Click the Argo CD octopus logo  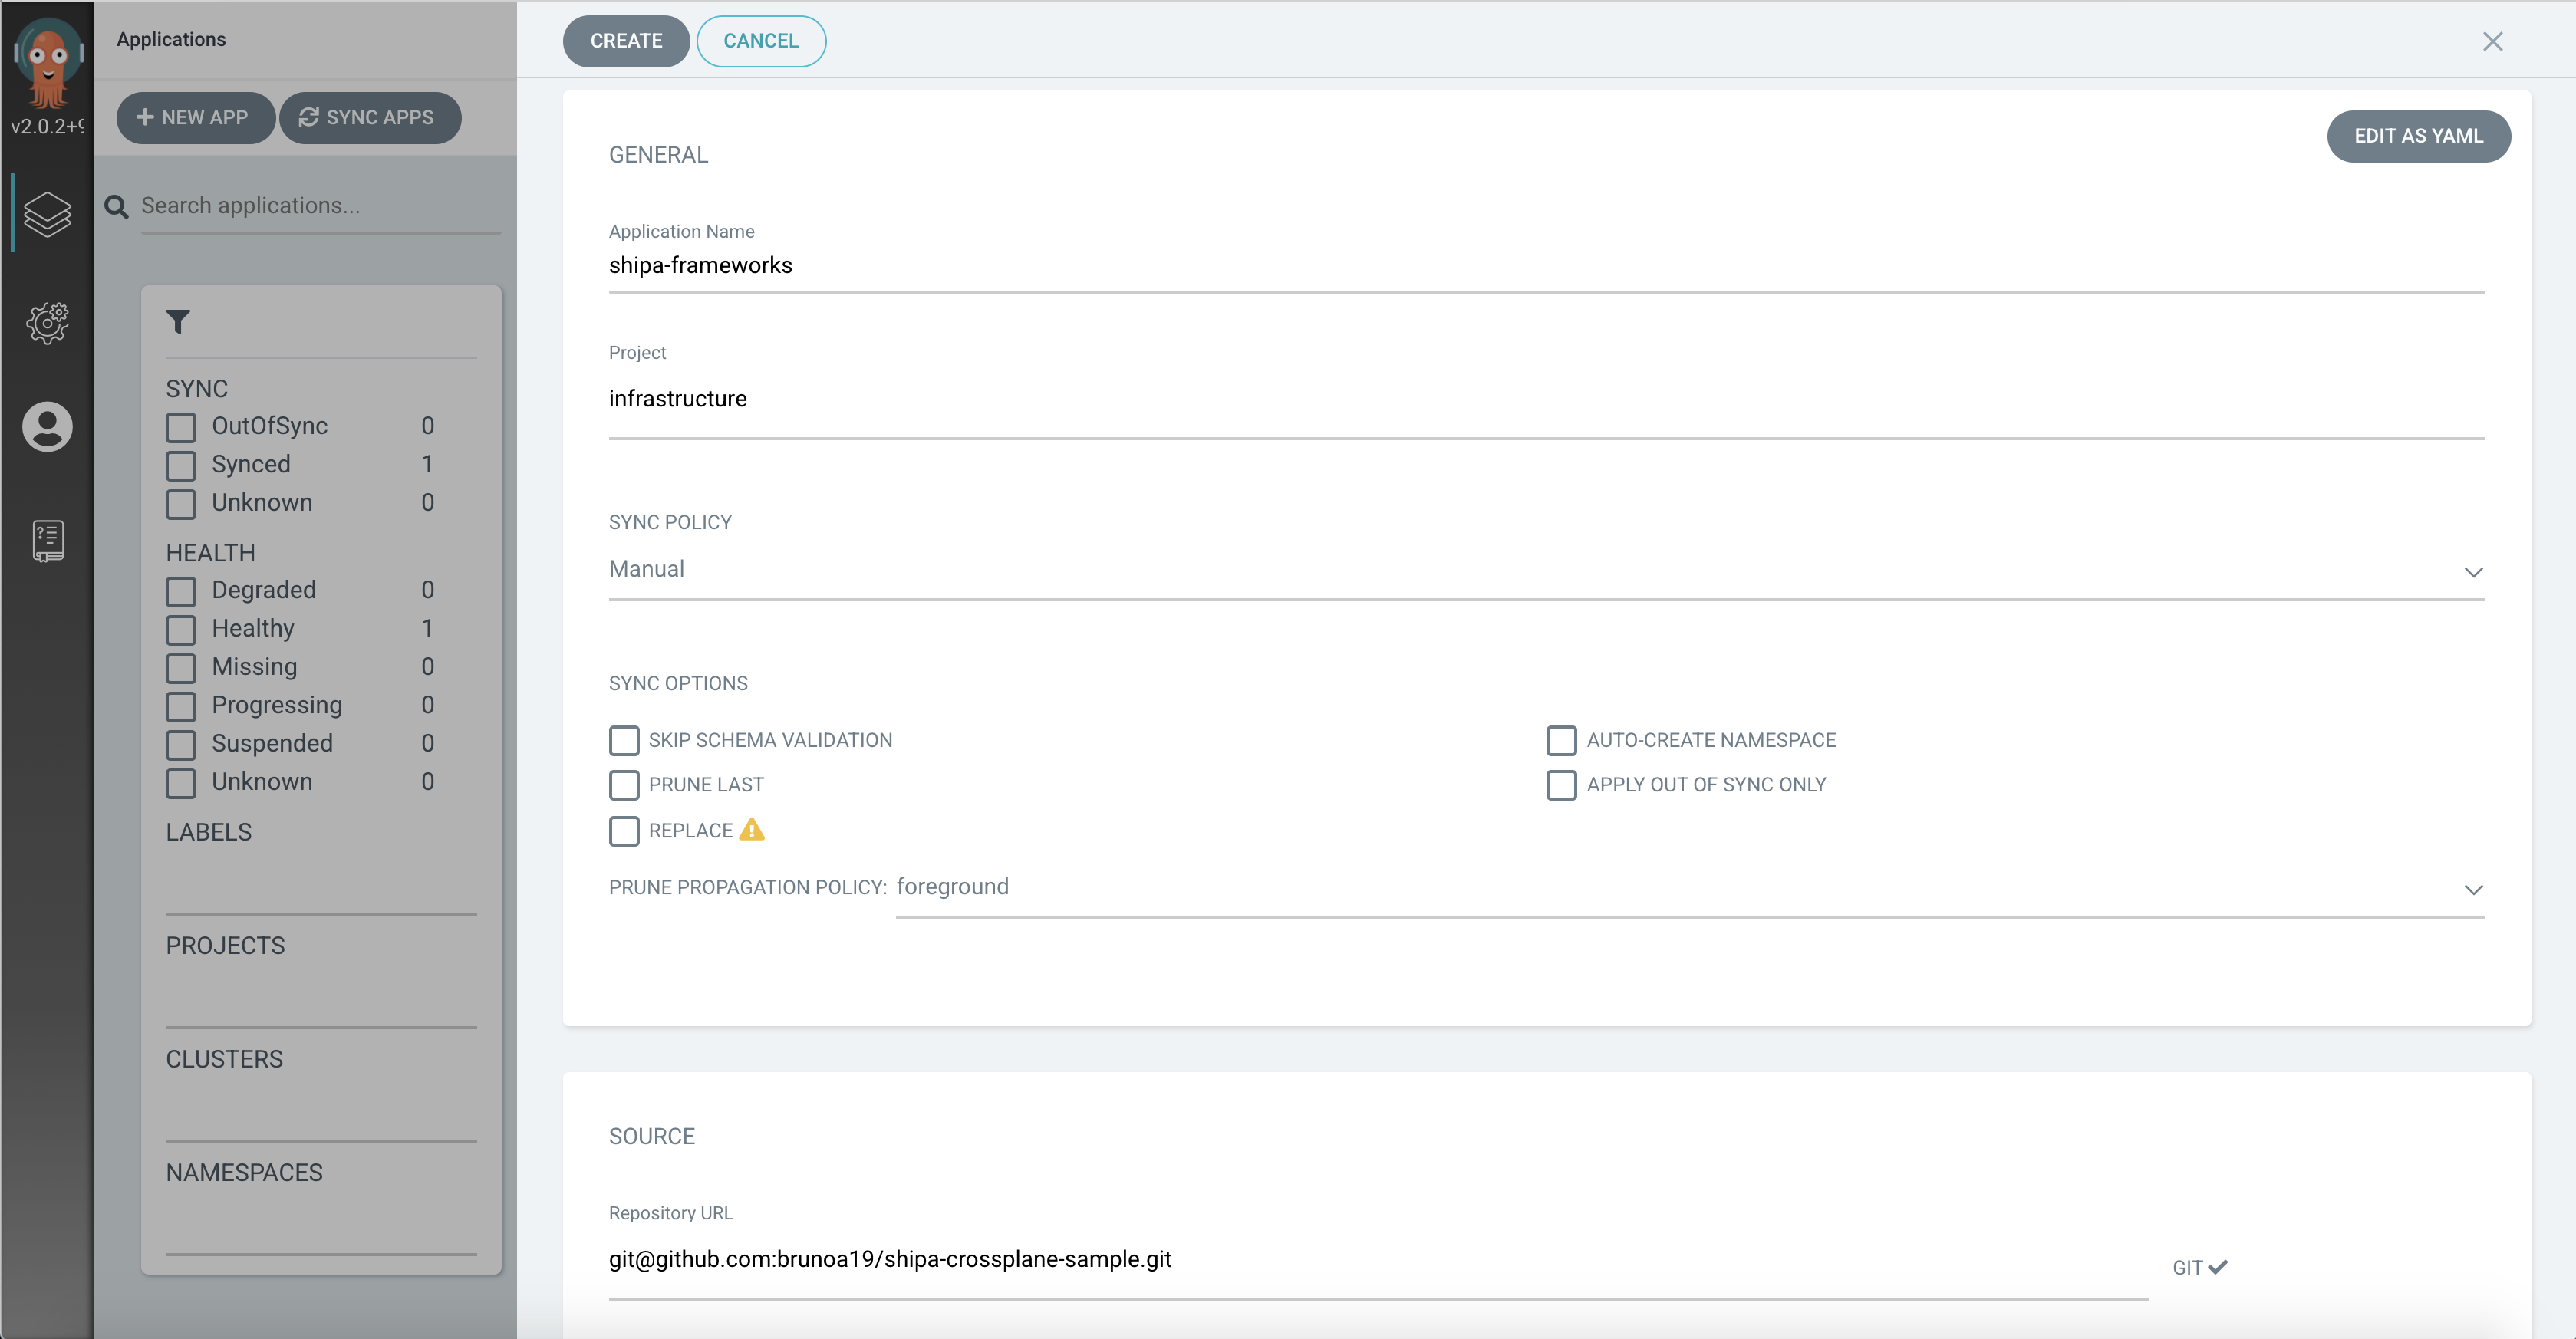pyautogui.click(x=47, y=62)
